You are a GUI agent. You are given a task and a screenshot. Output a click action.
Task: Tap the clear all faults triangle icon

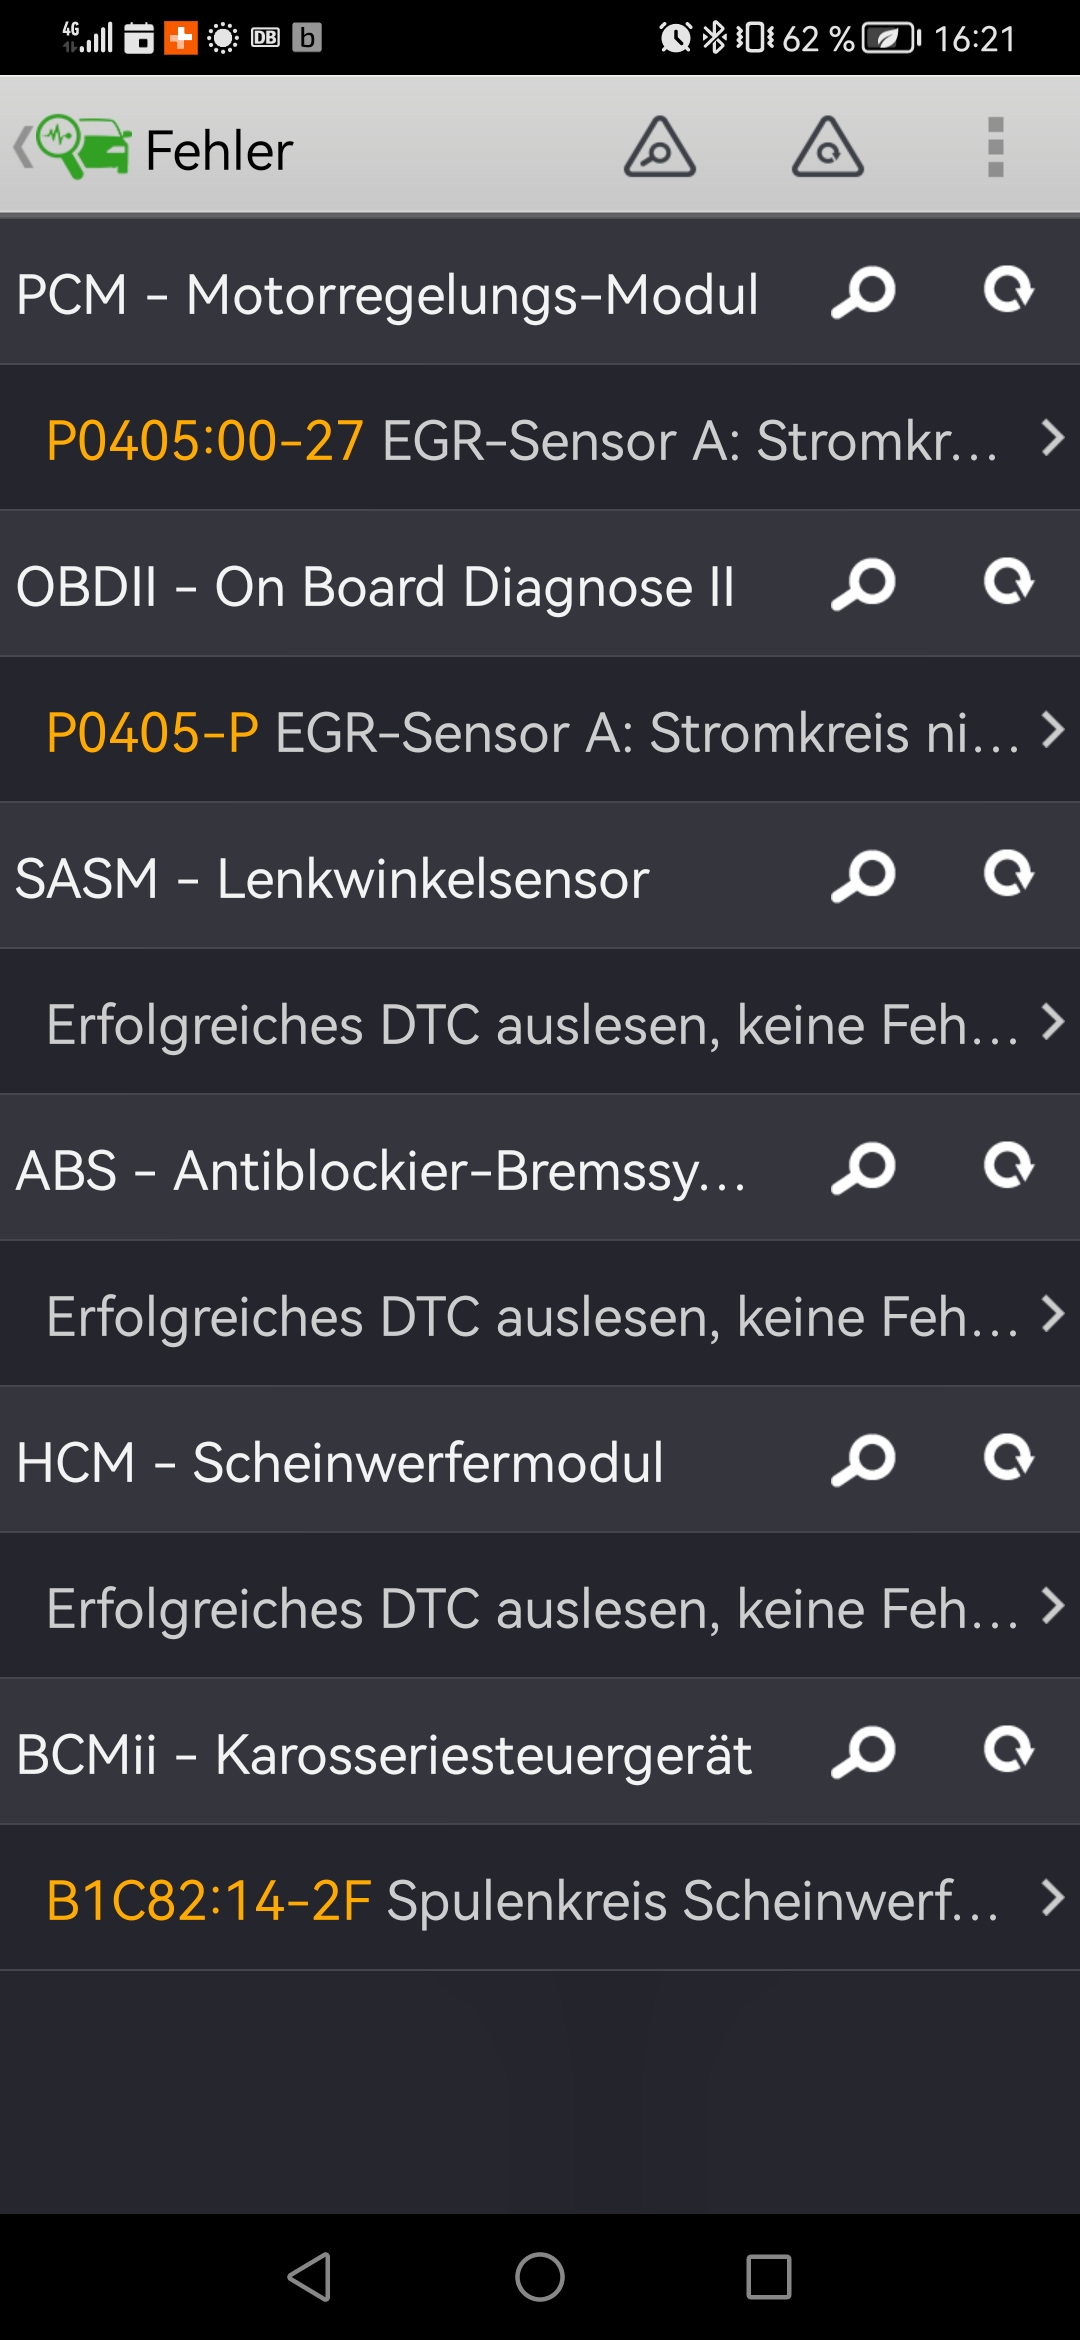click(827, 148)
